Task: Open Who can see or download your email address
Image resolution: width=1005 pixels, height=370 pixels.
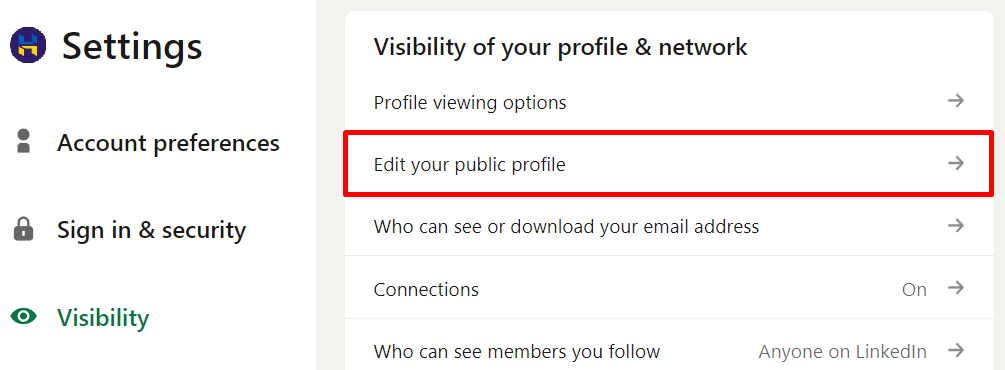Action: [669, 226]
